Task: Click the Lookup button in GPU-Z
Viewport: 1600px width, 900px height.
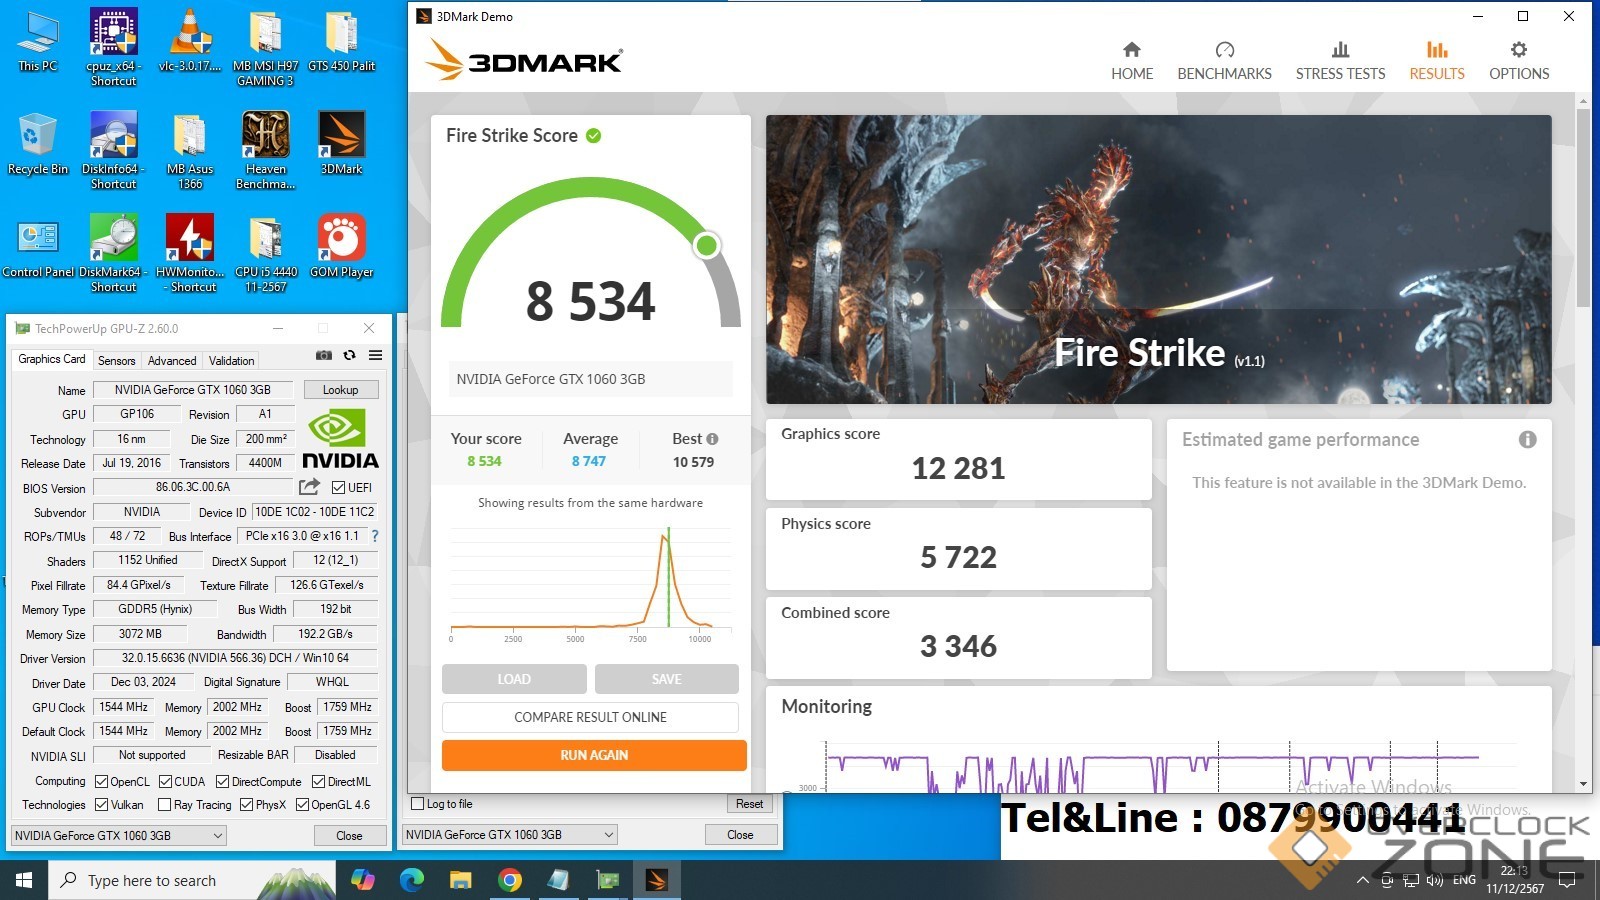Action: (340, 390)
